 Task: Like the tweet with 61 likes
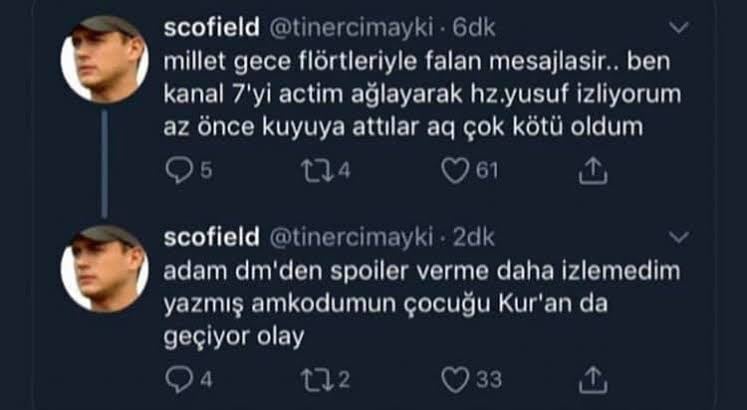point(456,172)
